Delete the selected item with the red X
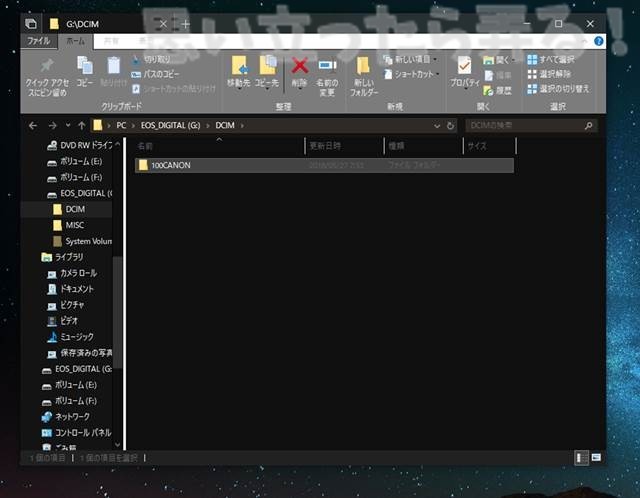Screen dimensions: 640x498 tap(300, 72)
